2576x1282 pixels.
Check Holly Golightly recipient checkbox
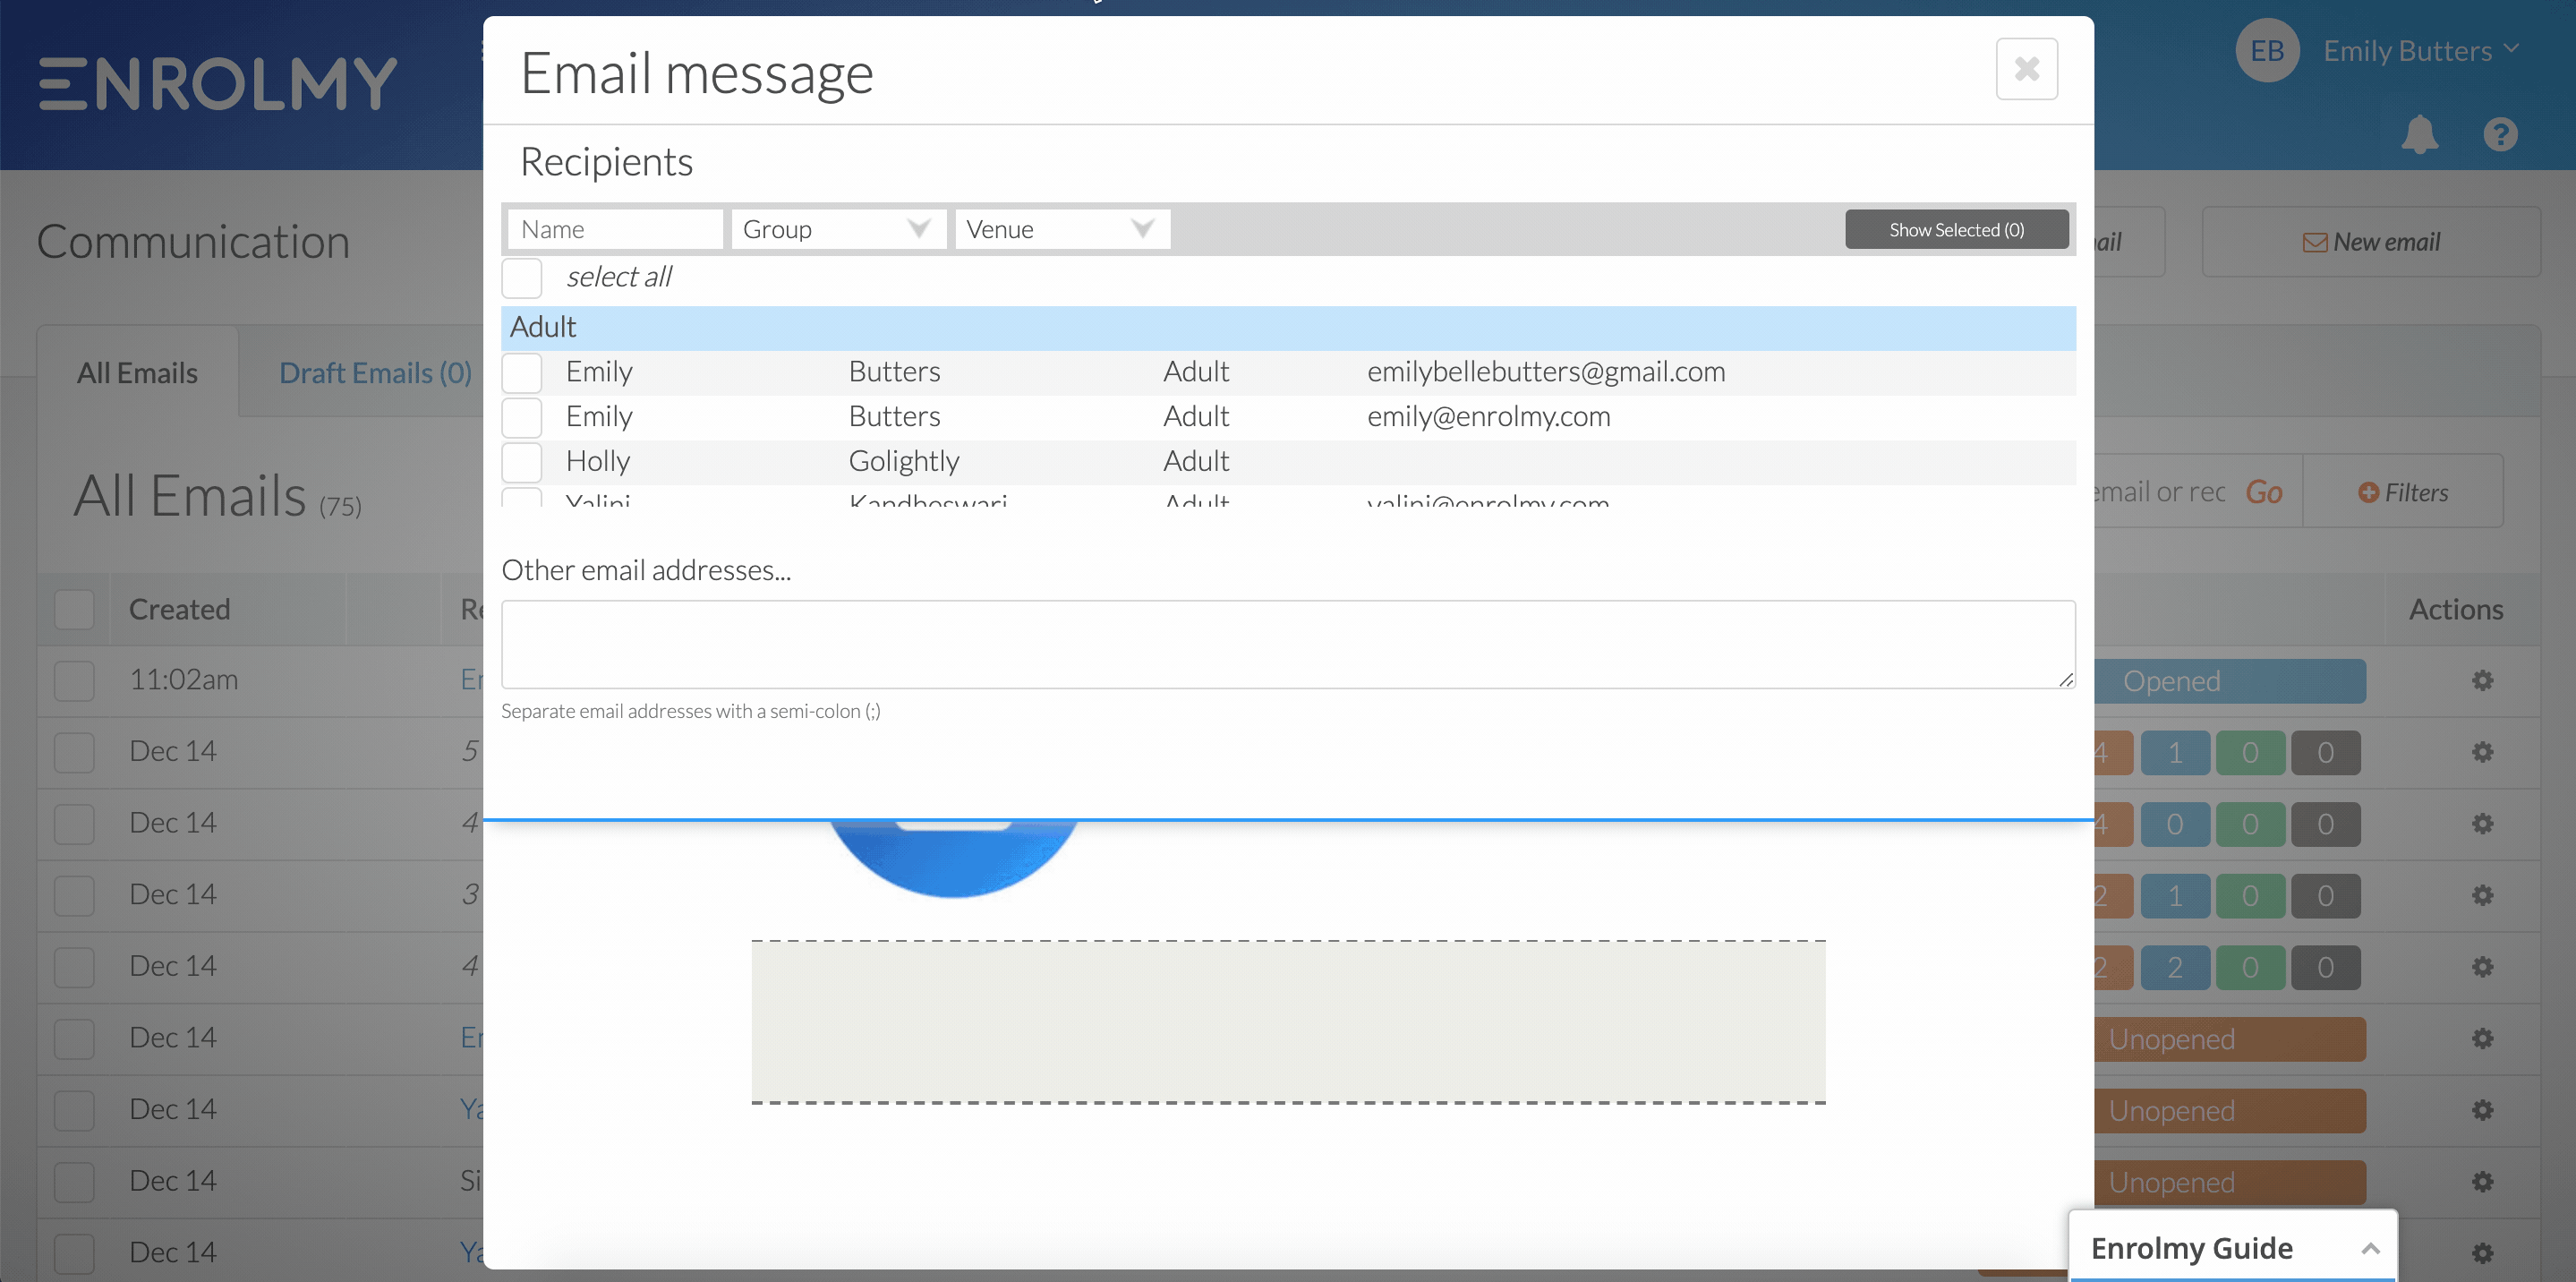tap(522, 462)
